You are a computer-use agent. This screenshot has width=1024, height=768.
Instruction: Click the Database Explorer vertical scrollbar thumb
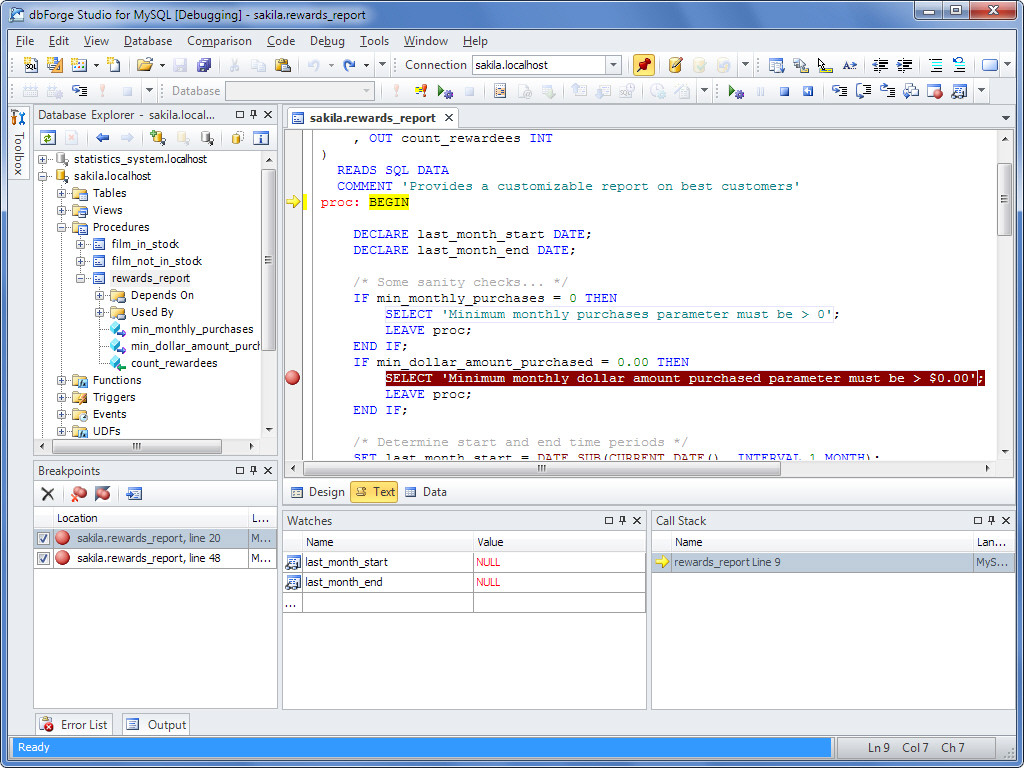268,259
